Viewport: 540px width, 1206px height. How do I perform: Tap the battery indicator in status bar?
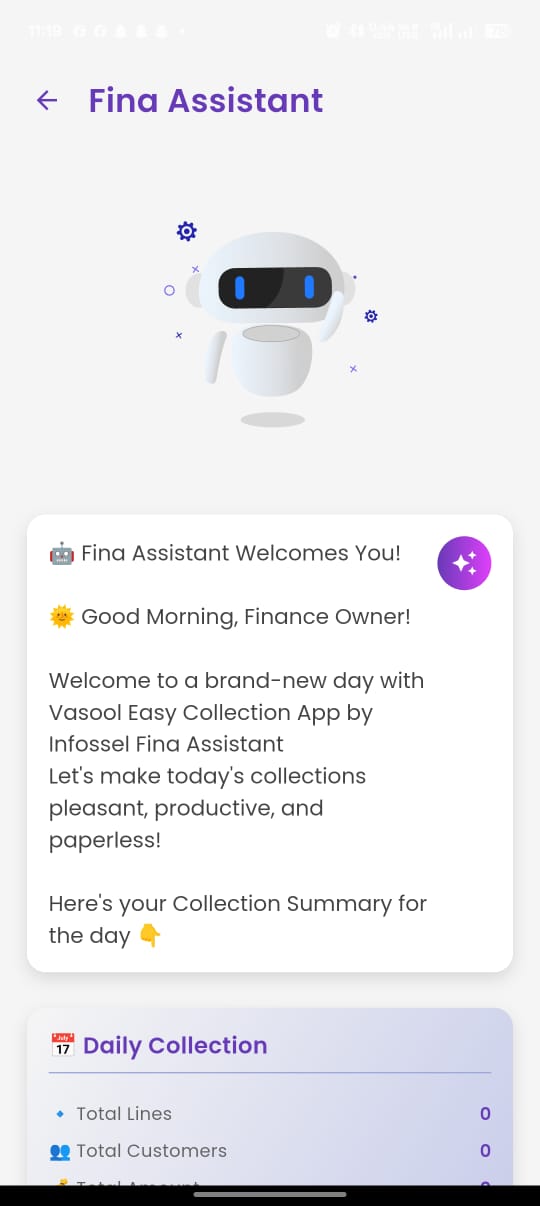497,31
